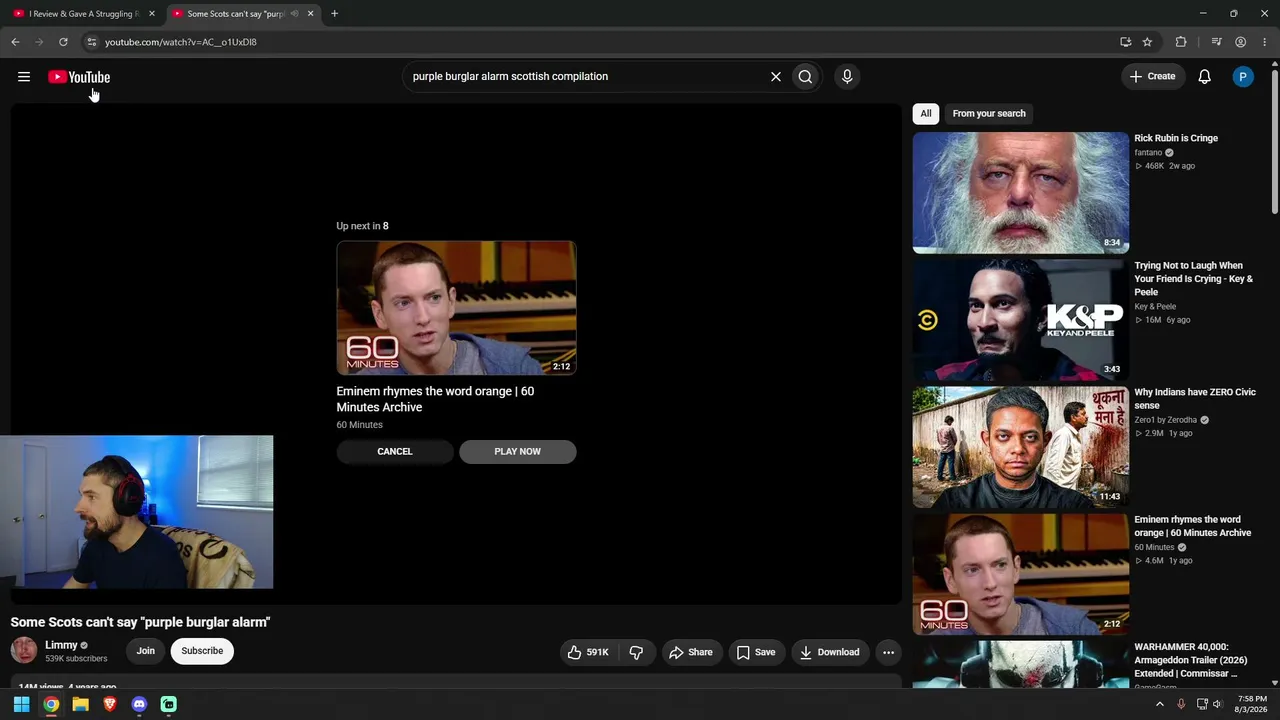Focus the YouTube search input field

pyautogui.click(x=585, y=76)
